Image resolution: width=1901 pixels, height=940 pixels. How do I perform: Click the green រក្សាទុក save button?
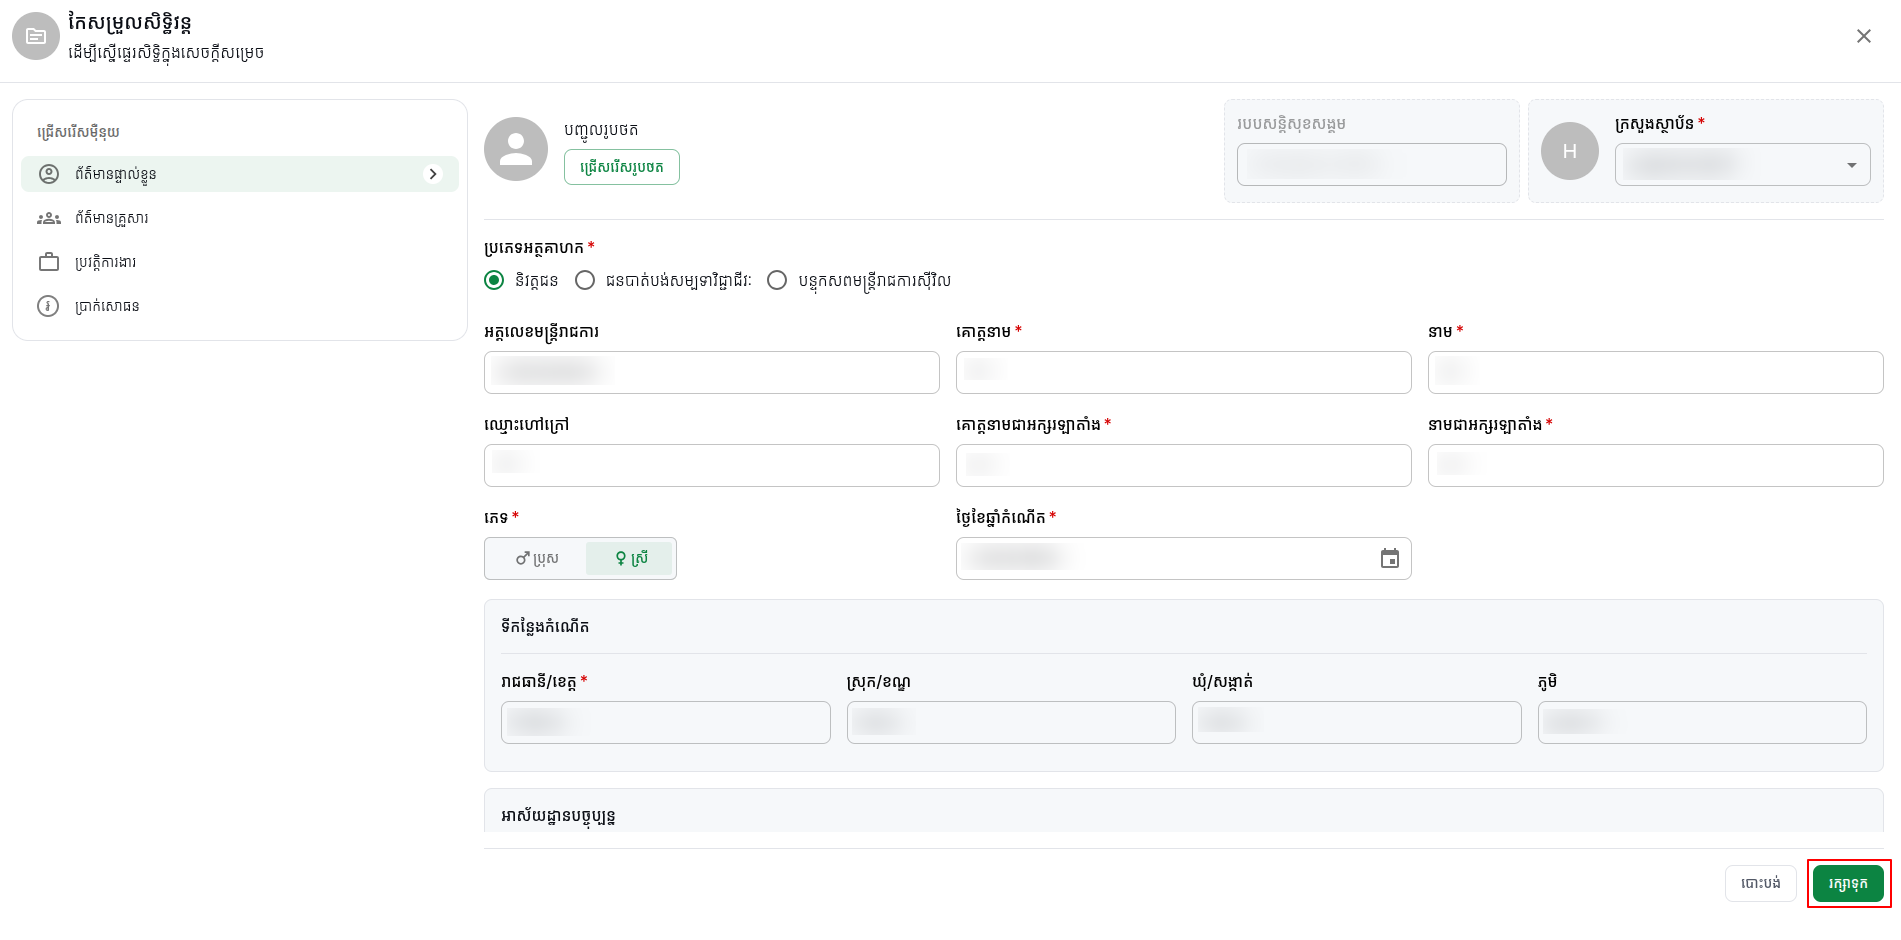coord(1848,883)
